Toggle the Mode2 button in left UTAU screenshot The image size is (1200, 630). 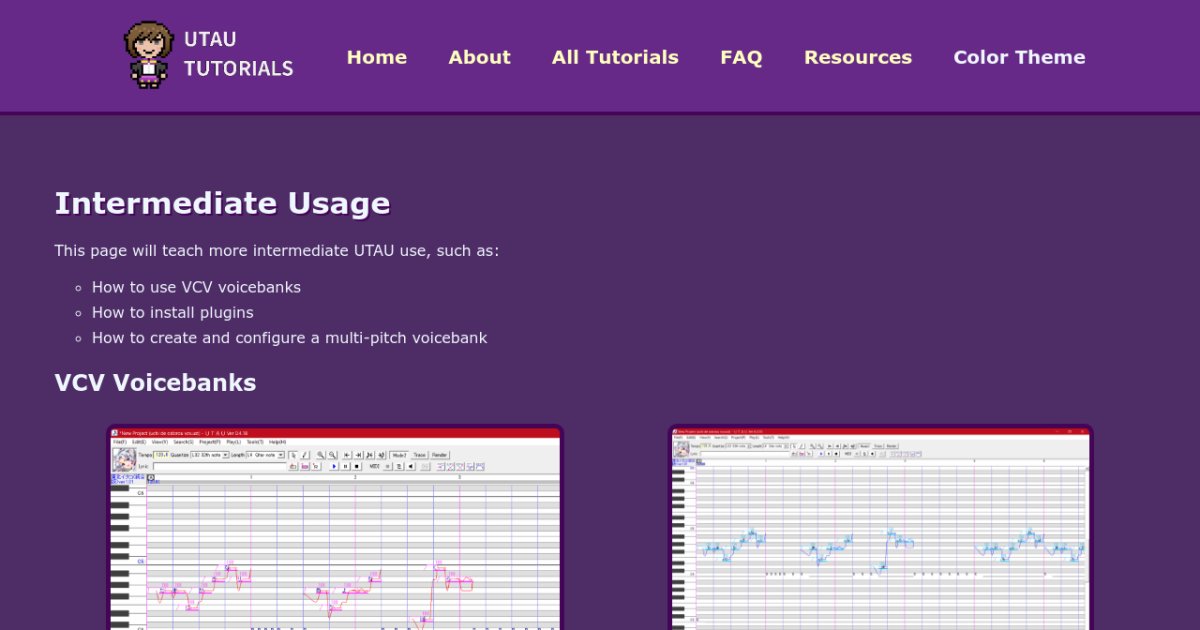coord(399,455)
